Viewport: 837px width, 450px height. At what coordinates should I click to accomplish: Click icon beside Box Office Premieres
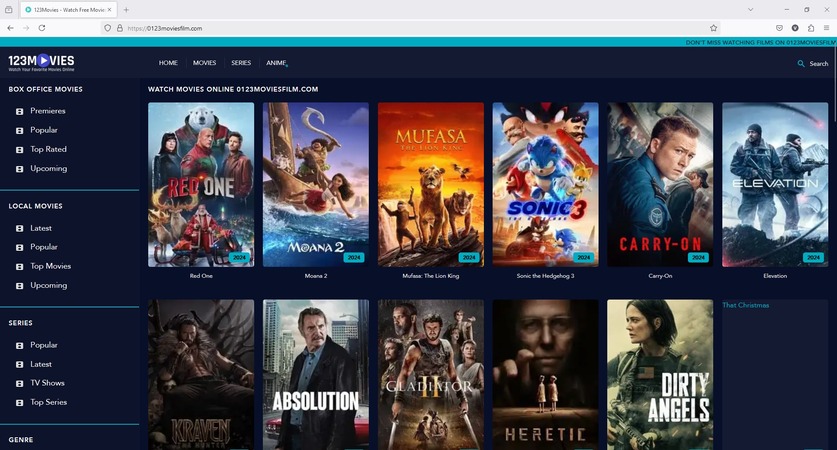20,111
